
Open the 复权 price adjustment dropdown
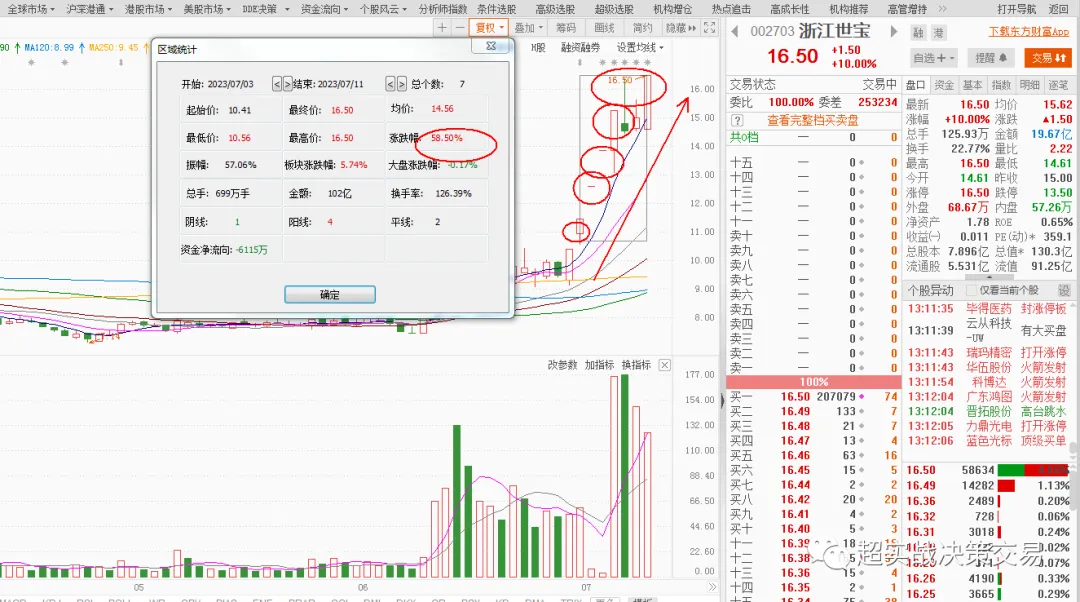coord(489,28)
